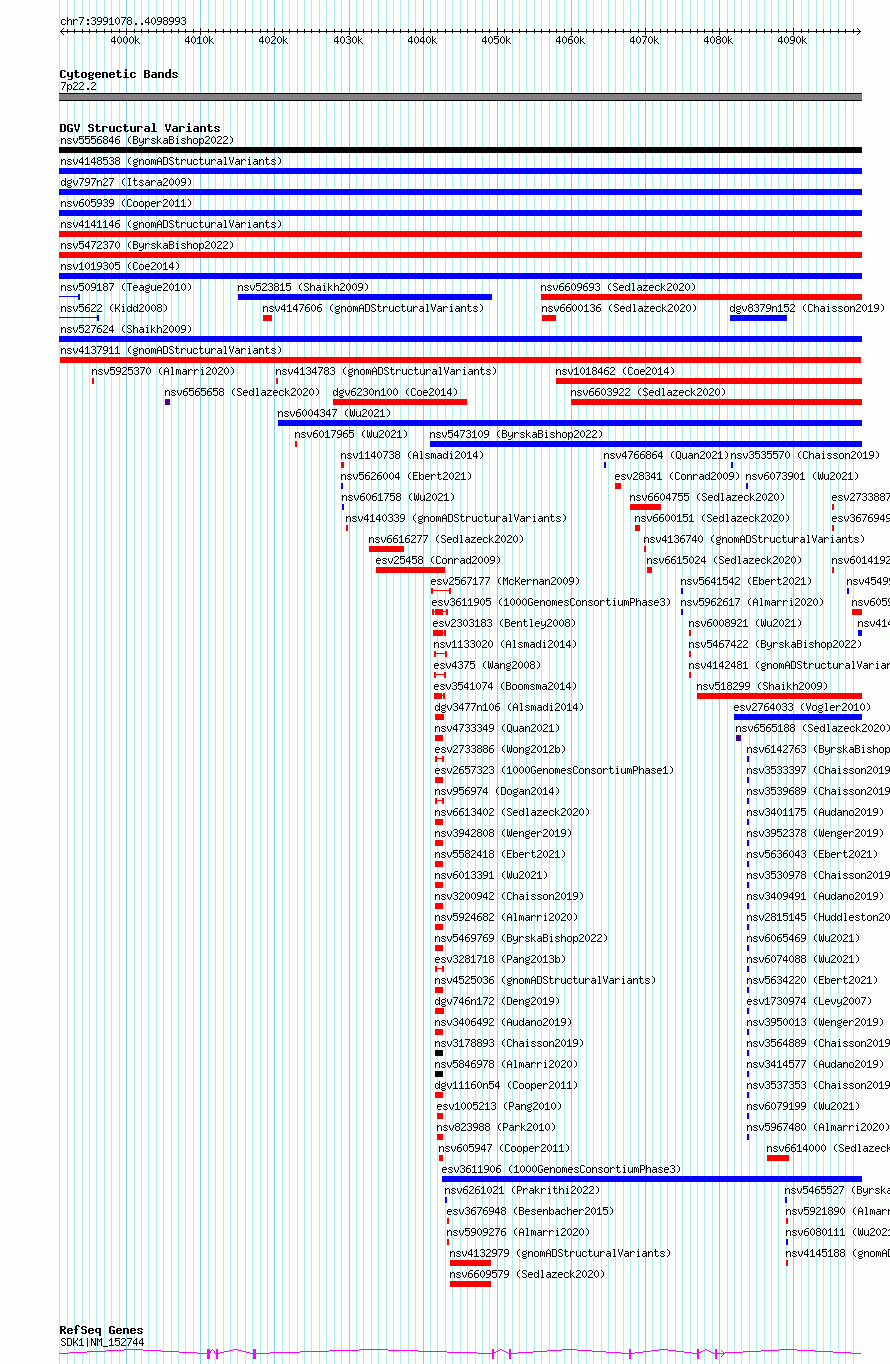Click nsv4137911 gnomAD variant label
The width and height of the screenshot is (890, 1364).
pos(171,351)
